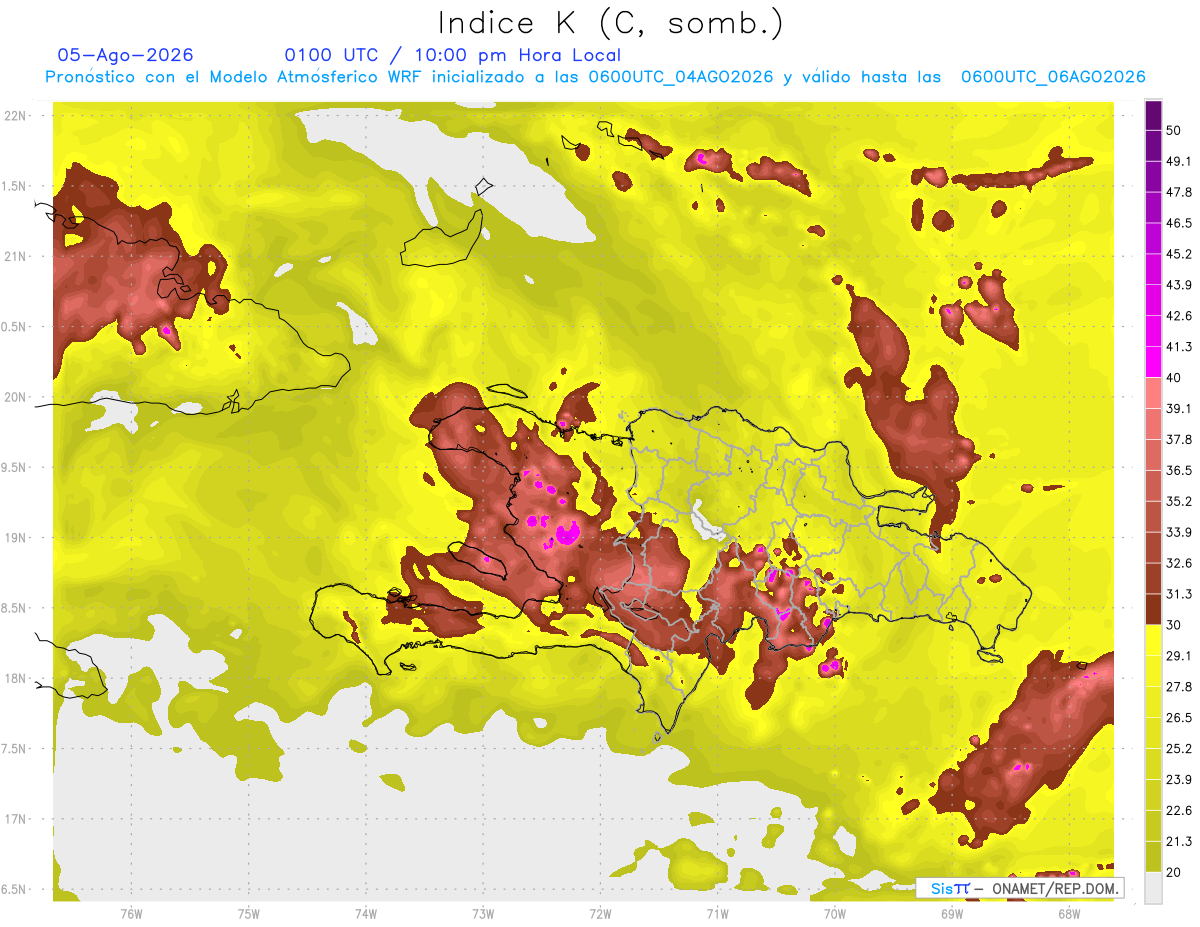Viewport: 1200px width, 927px height.
Task: Click the darkest purple colorbar swatch above 50
Action: [1153, 115]
